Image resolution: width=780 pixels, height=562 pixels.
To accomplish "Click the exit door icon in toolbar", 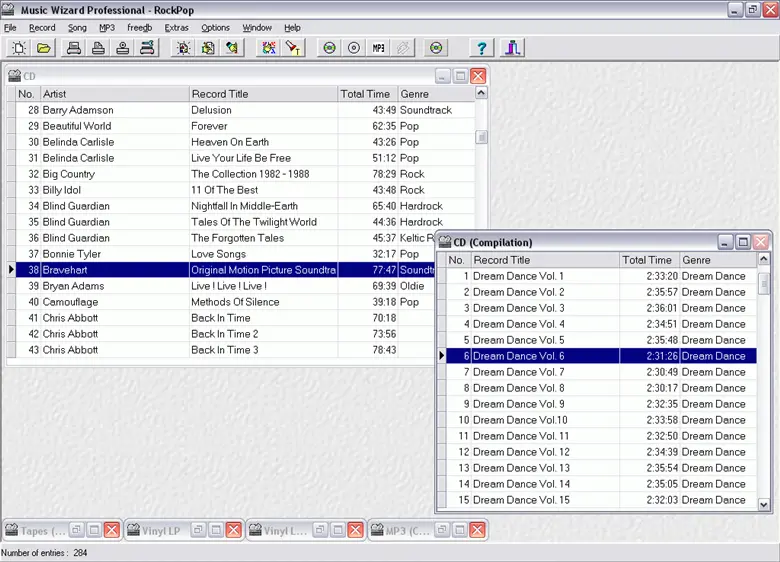I will (511, 48).
